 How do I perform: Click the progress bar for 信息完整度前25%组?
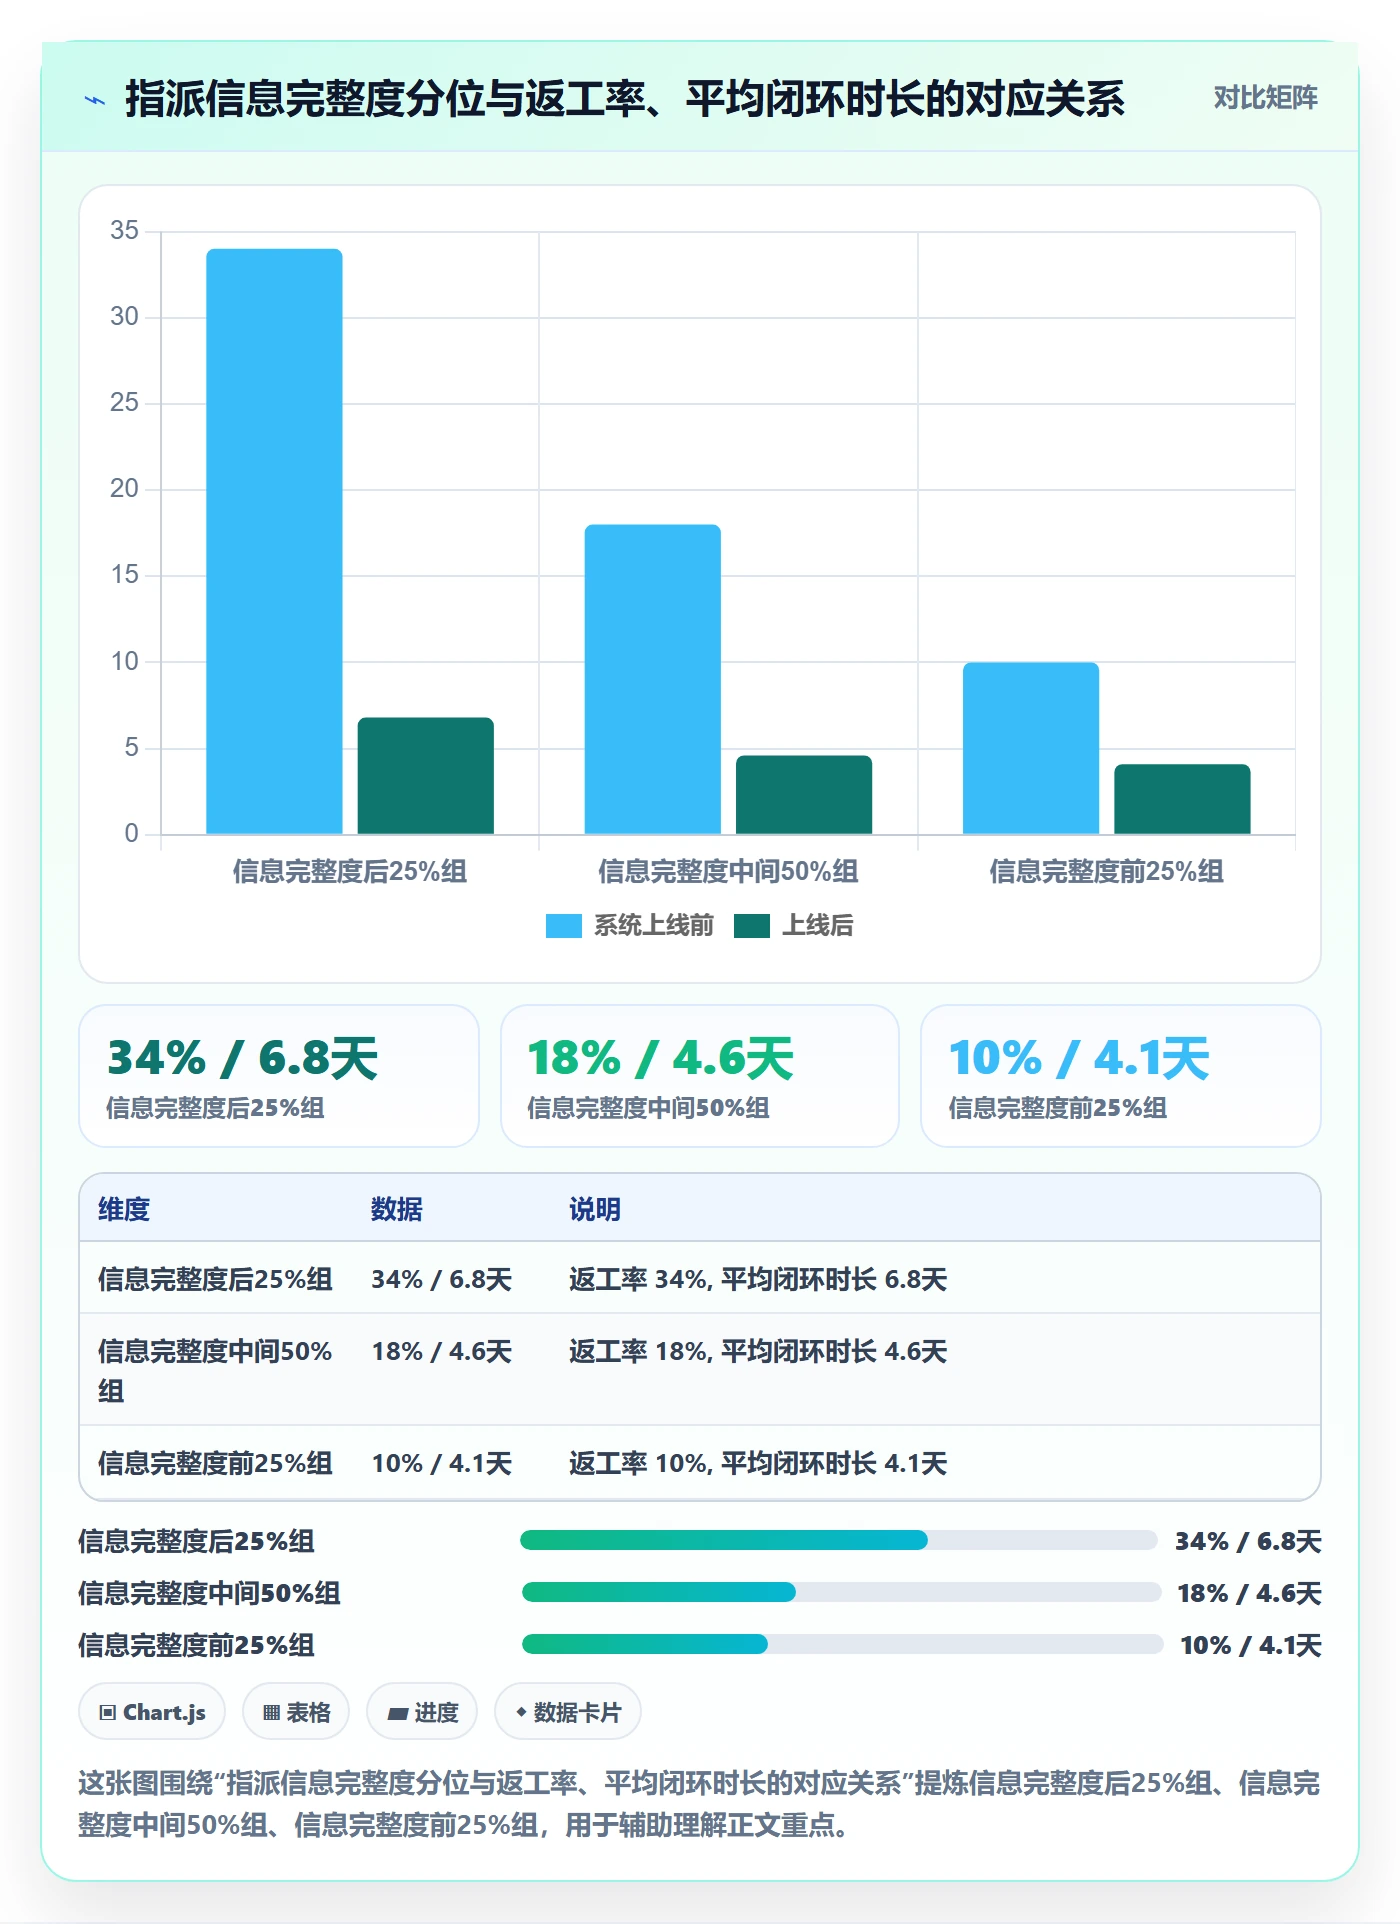(843, 1644)
